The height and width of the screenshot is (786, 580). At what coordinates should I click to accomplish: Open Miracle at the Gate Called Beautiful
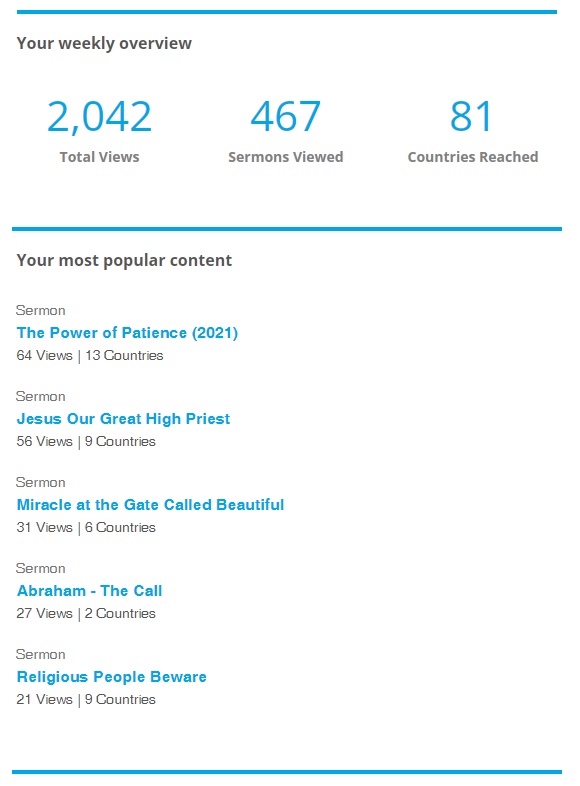point(150,505)
